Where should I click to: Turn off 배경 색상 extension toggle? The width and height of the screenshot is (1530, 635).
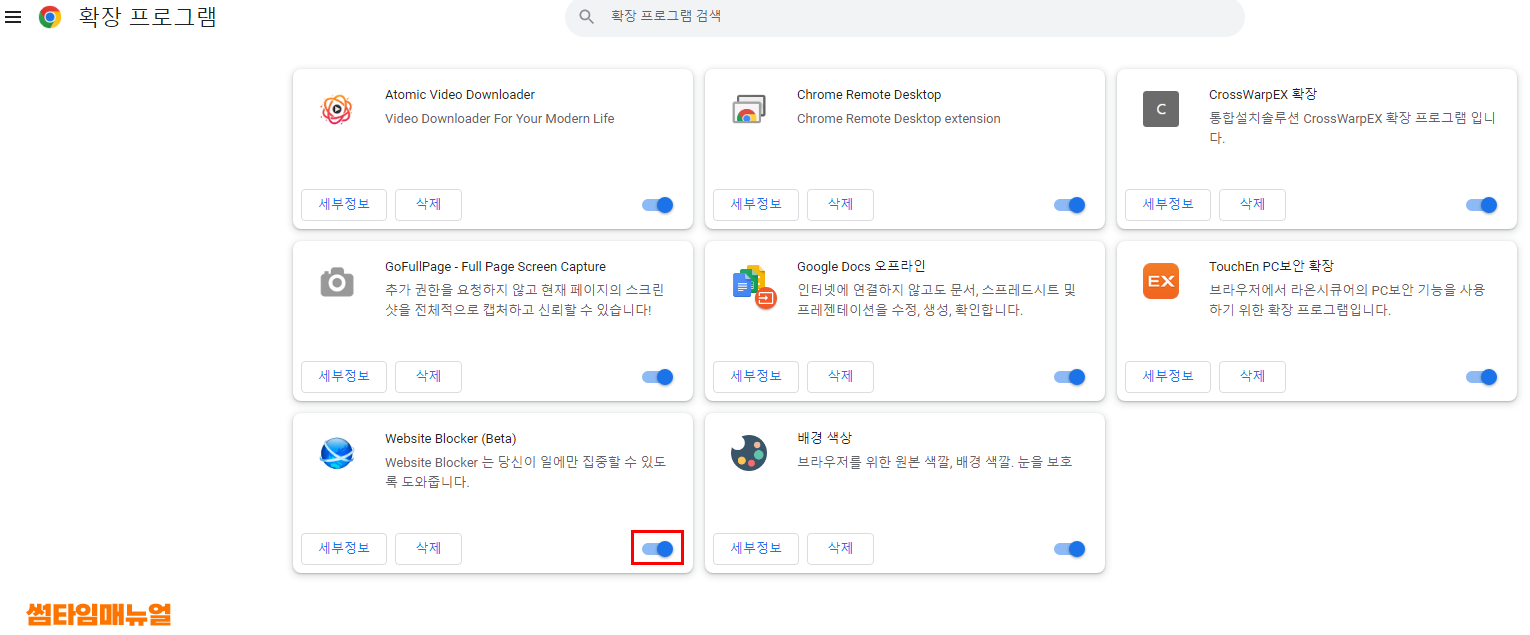[x=1070, y=549]
